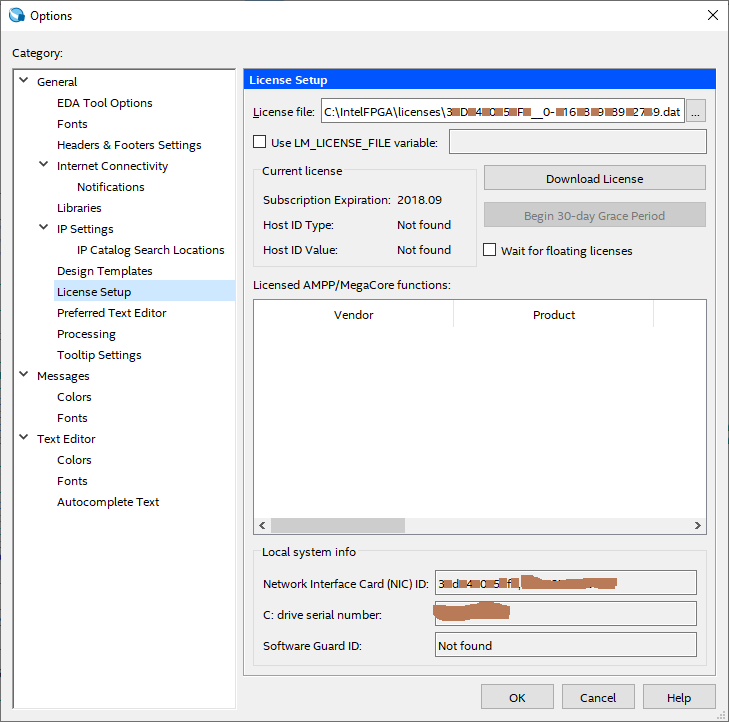Open Autocomplete Text settings
Screen dimensions: 729x722
point(108,502)
